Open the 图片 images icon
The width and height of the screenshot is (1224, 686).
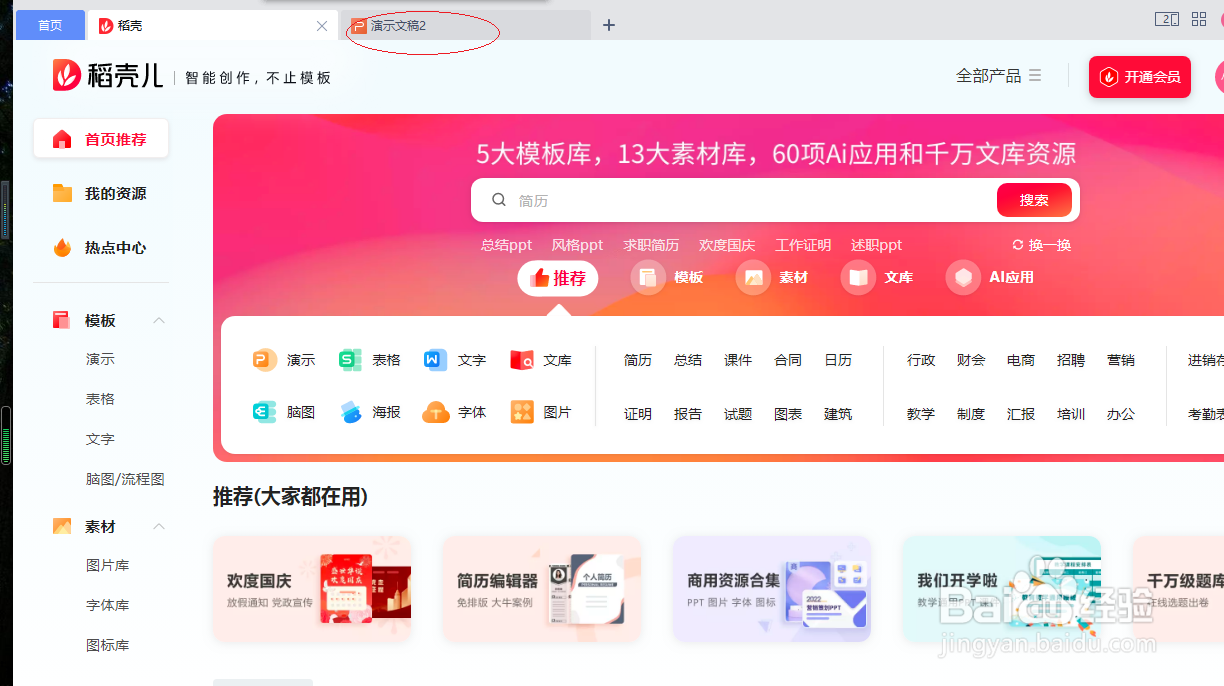click(521, 411)
